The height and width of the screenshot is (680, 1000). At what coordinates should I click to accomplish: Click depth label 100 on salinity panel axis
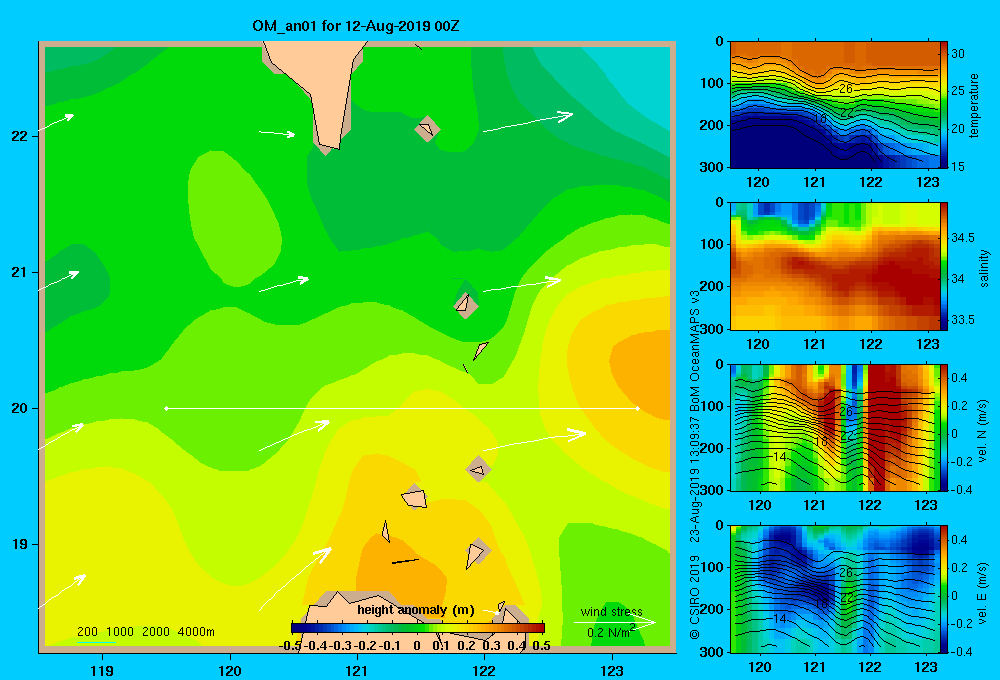point(712,244)
